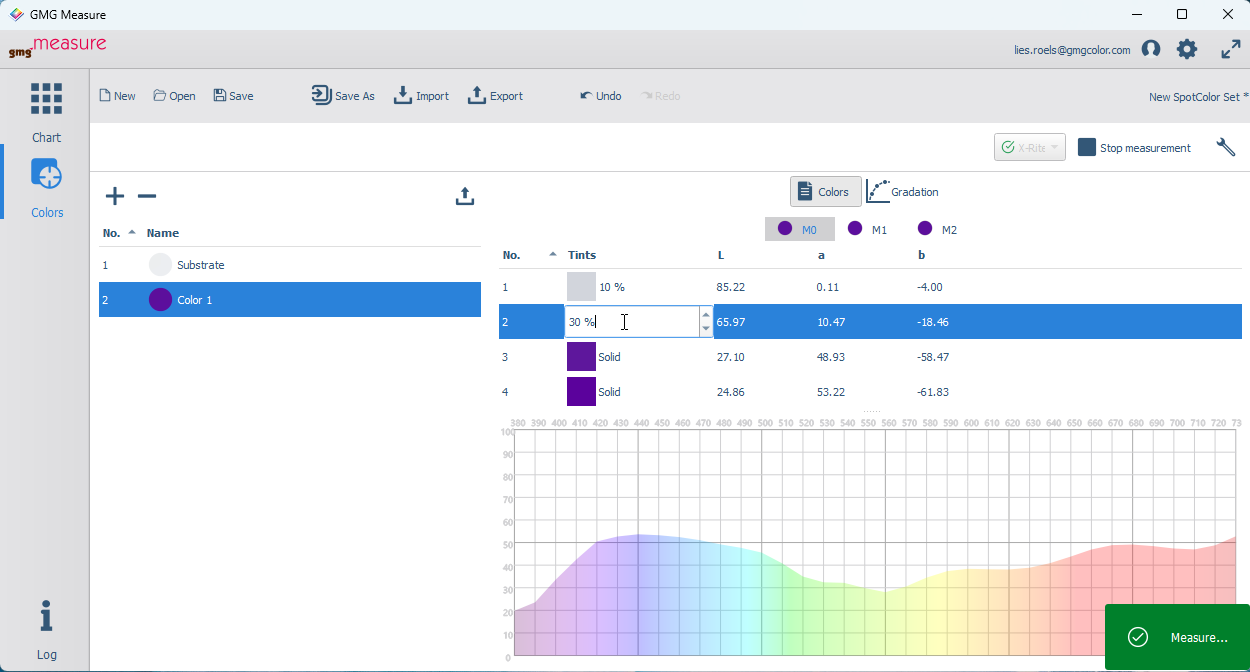Toggle fullscreen expand arrows icon

[1231, 49]
